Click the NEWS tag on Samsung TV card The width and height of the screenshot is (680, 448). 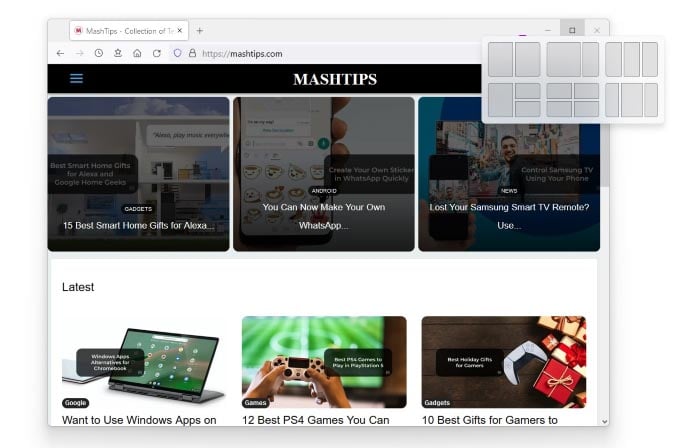[509, 191]
